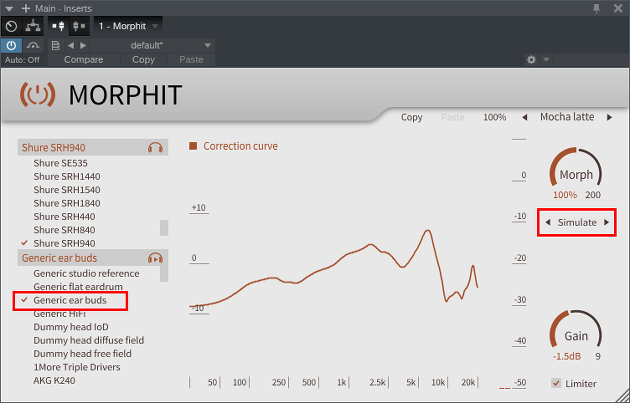Add insert with the plus icon
630x403 pixels.
coord(26,8)
